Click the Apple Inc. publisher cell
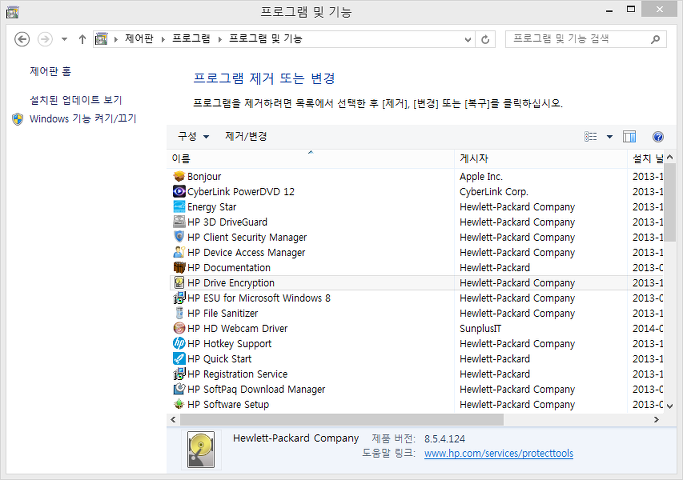The image size is (683, 480). [x=481, y=176]
